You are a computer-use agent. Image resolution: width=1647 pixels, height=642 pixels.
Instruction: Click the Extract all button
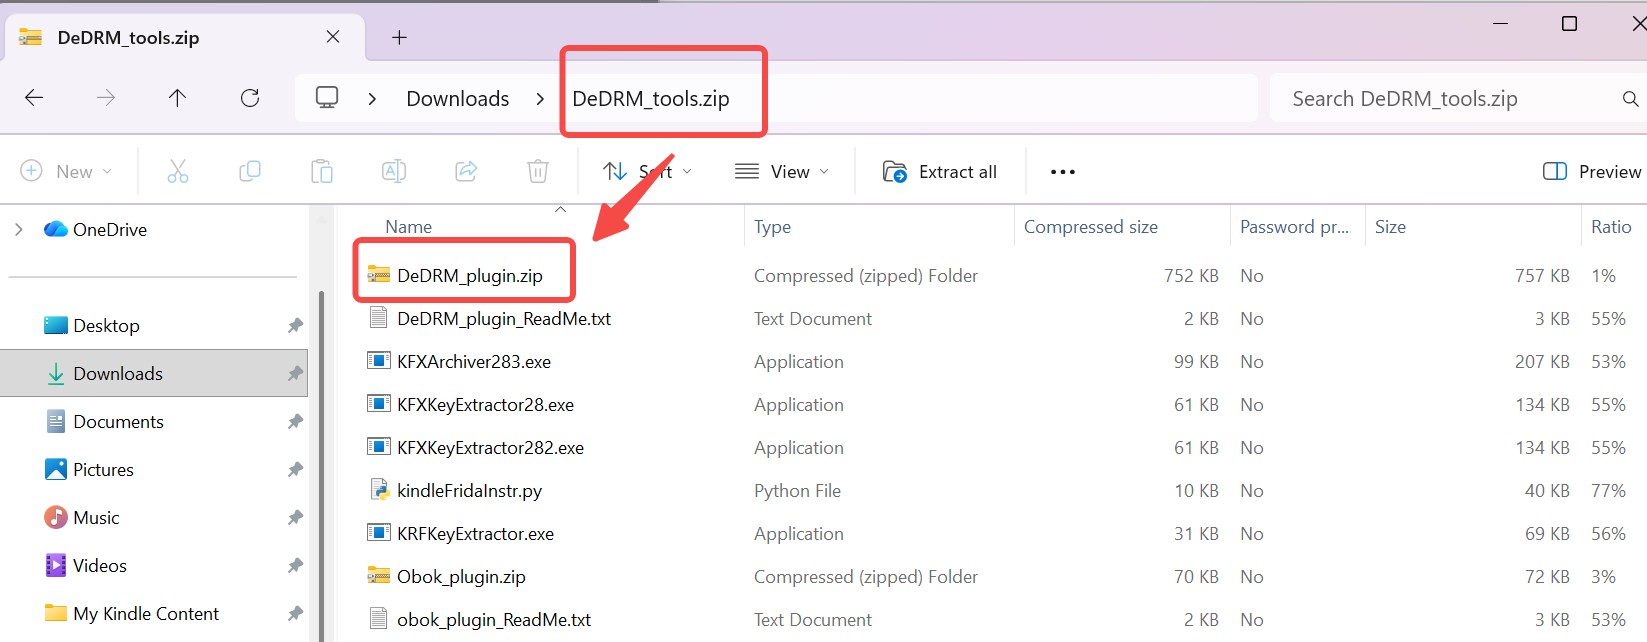[940, 172]
